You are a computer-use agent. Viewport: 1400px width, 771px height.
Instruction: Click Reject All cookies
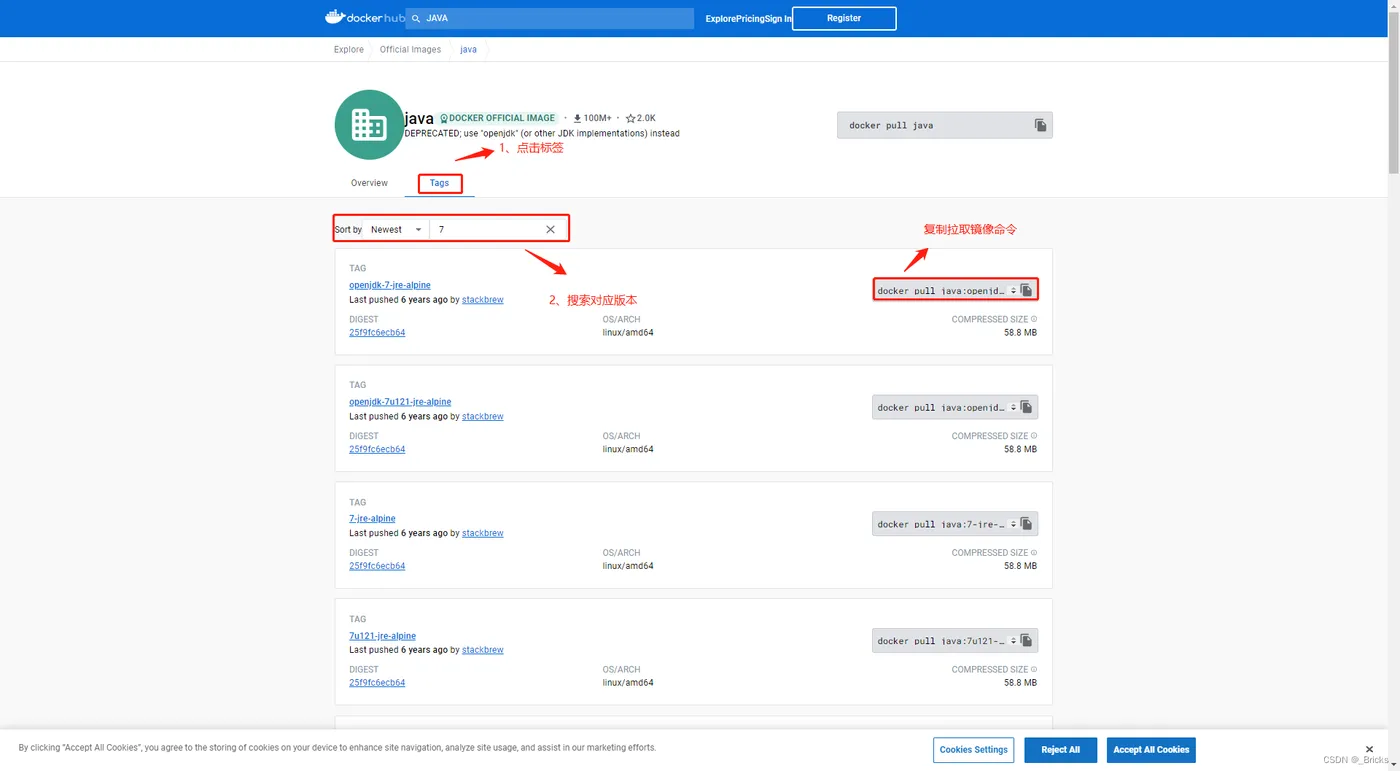pos(1060,750)
